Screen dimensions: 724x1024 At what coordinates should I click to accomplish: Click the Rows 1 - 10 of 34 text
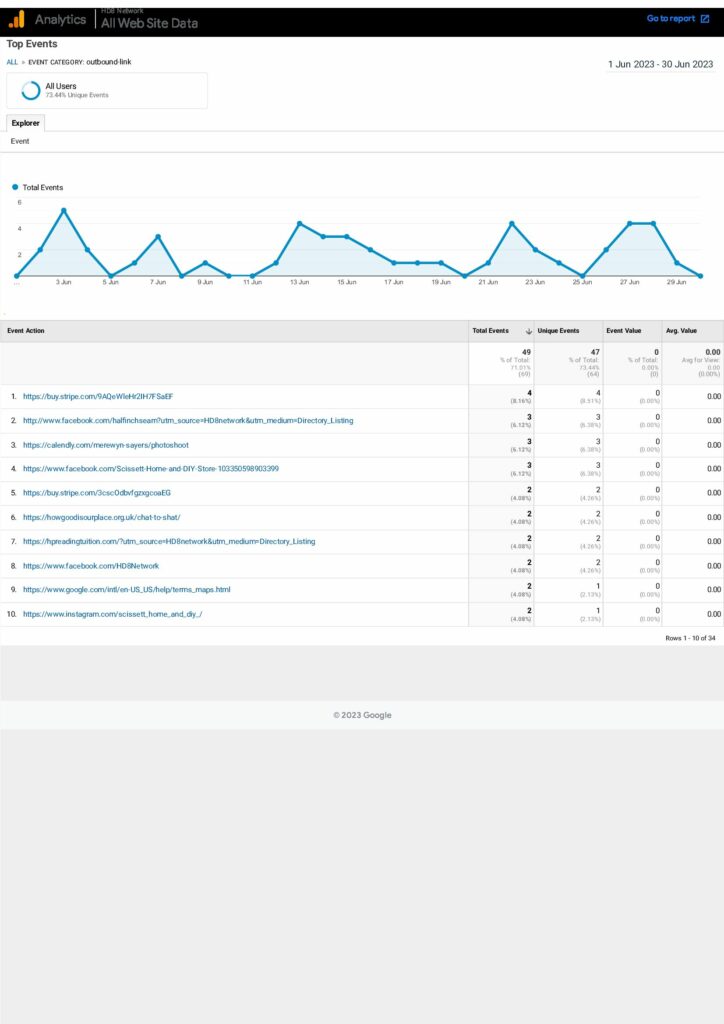pyautogui.click(x=690, y=637)
